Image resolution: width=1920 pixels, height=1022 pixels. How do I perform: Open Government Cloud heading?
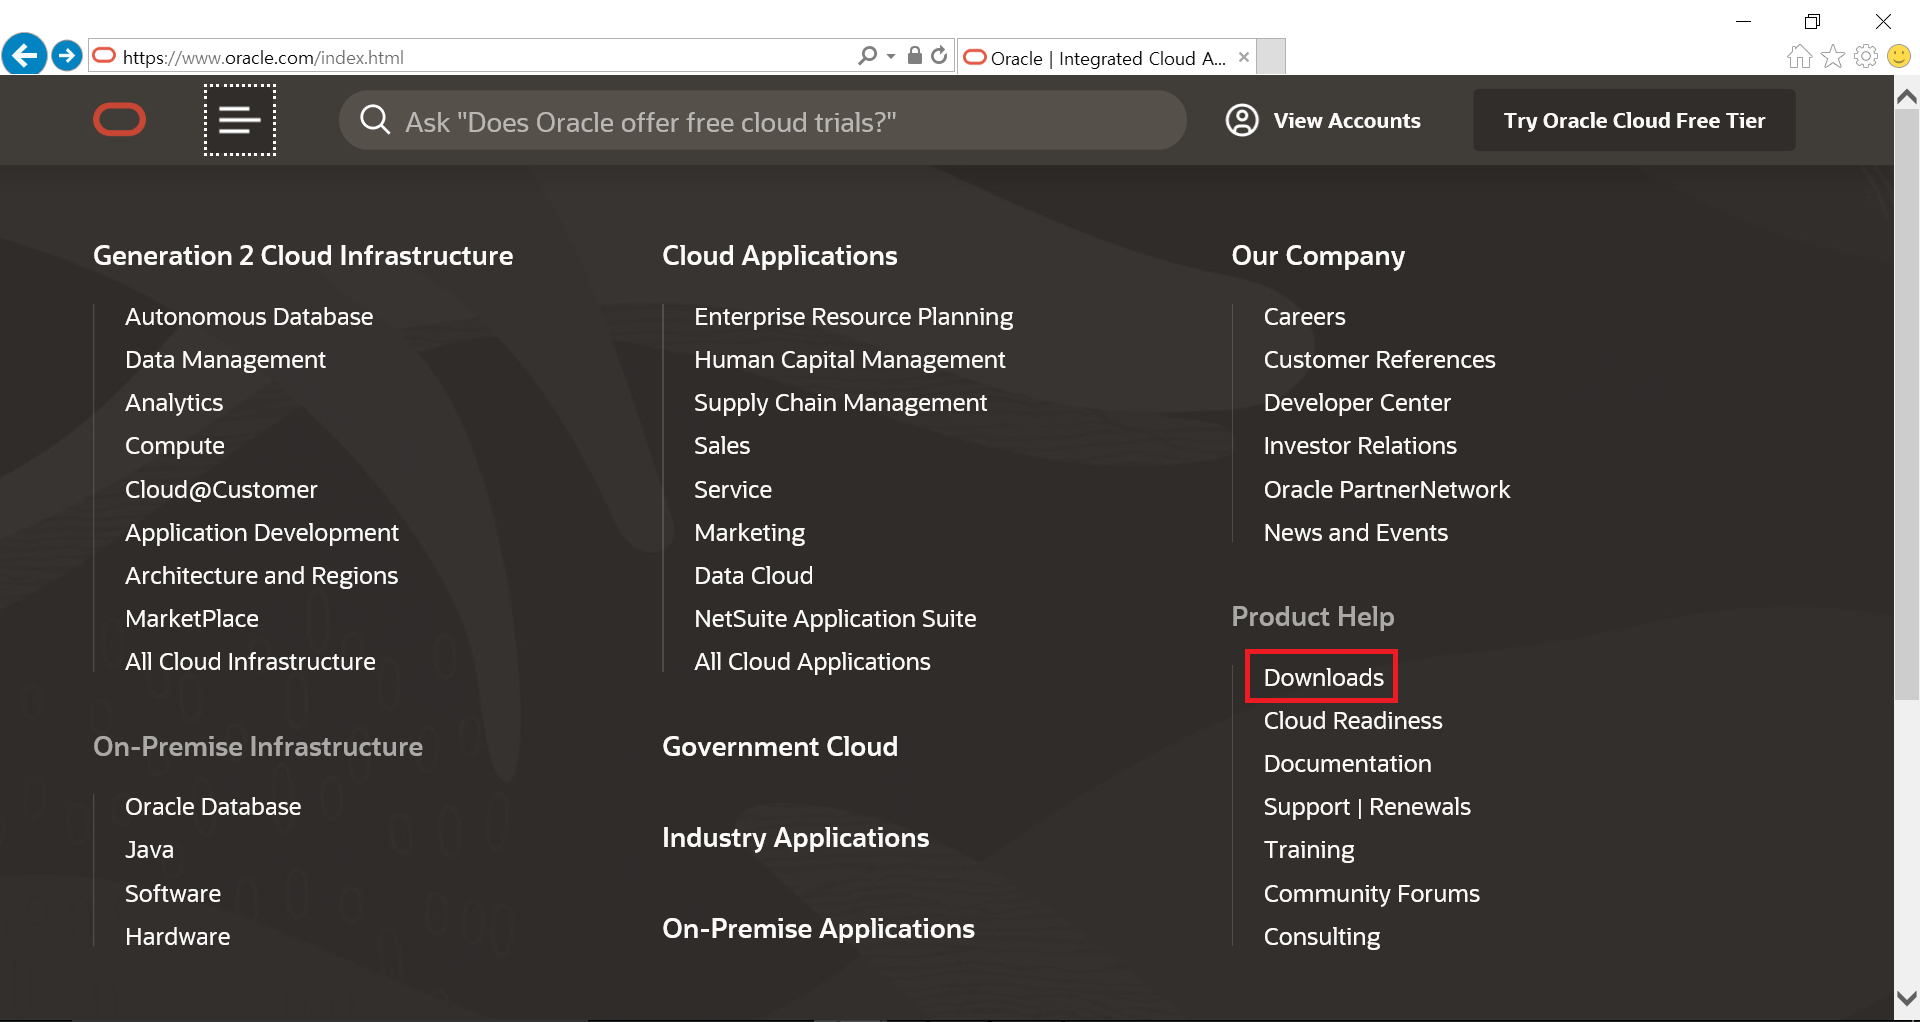coord(780,747)
